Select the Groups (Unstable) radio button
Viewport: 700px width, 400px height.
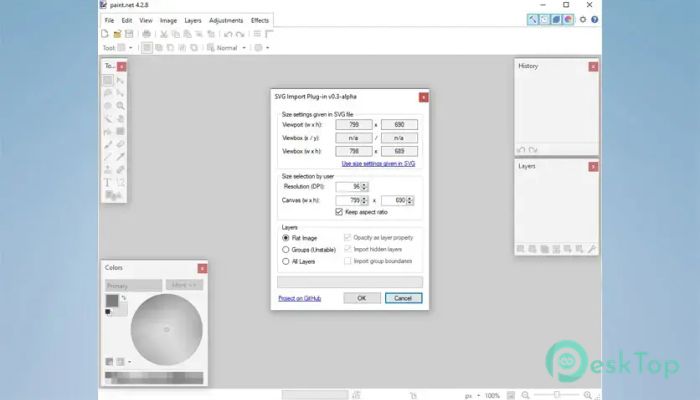pos(286,250)
